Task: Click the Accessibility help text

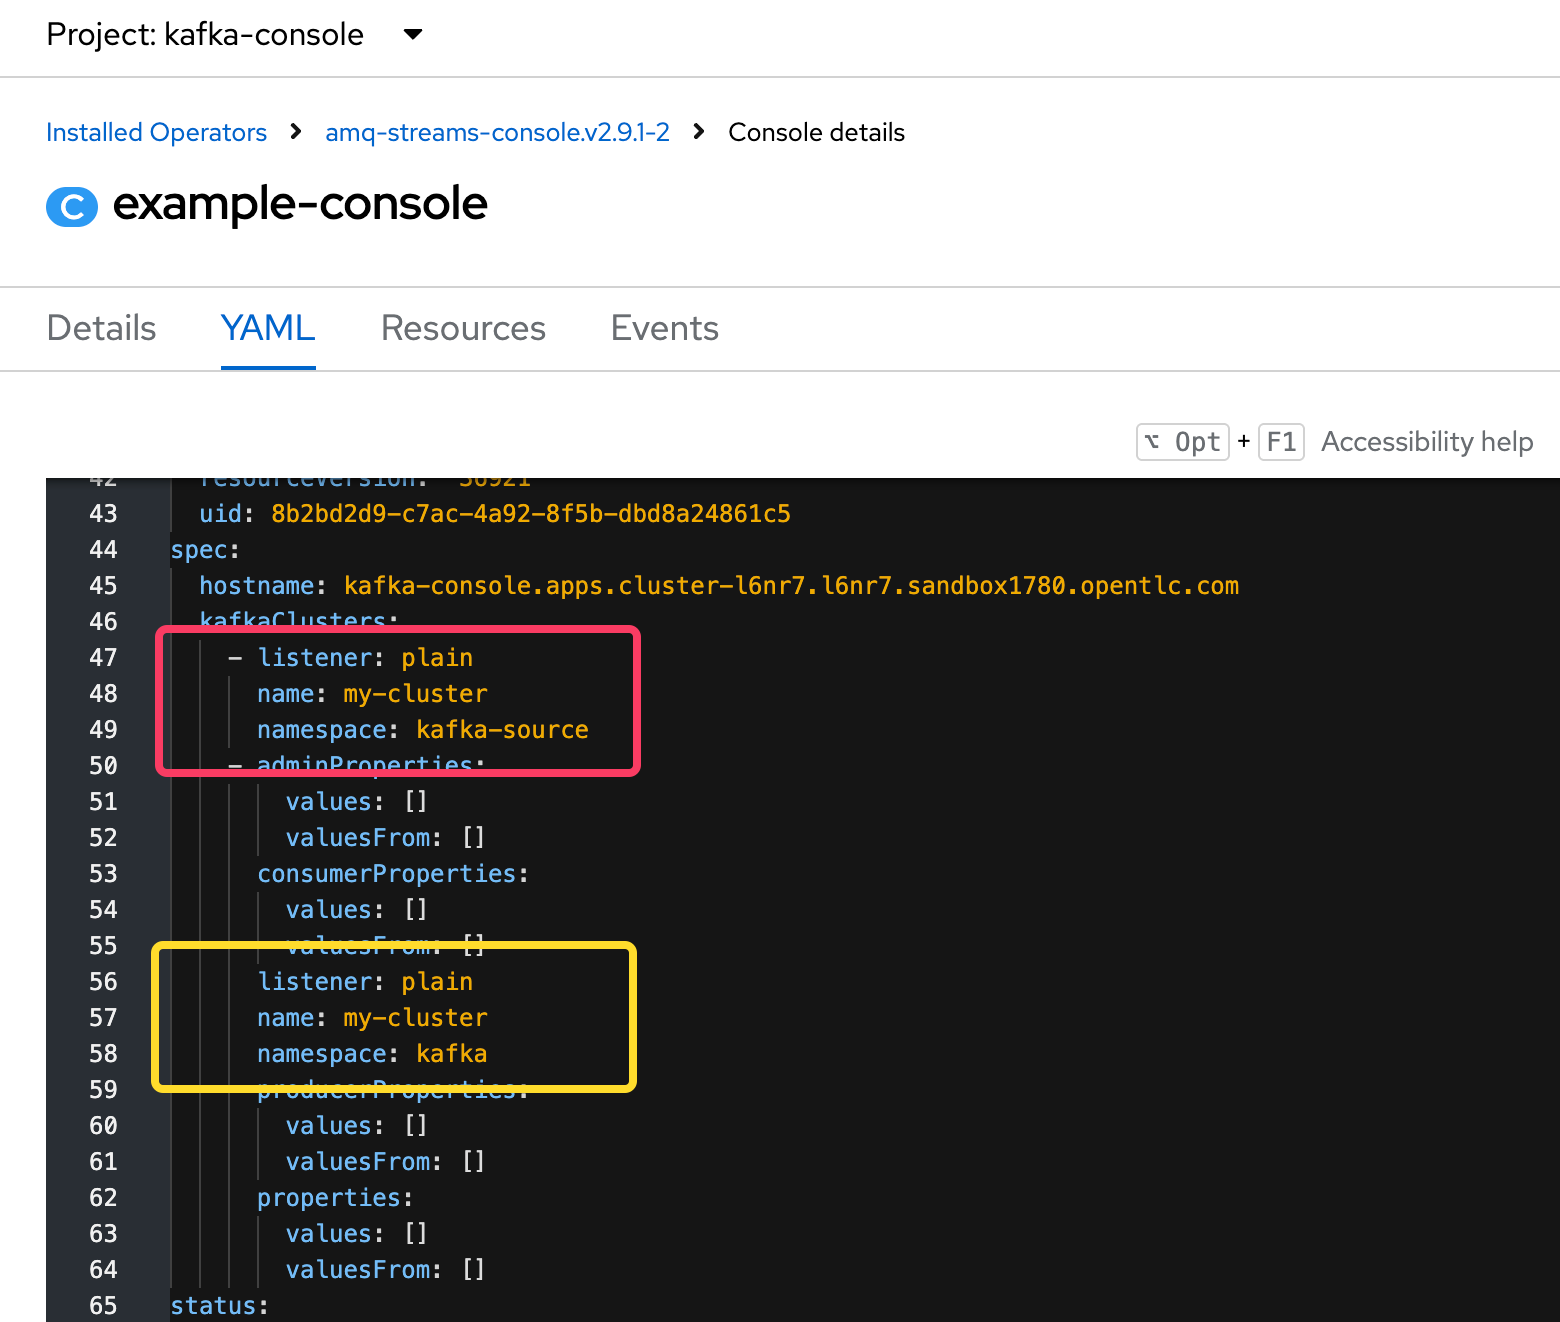Action: point(1427,442)
